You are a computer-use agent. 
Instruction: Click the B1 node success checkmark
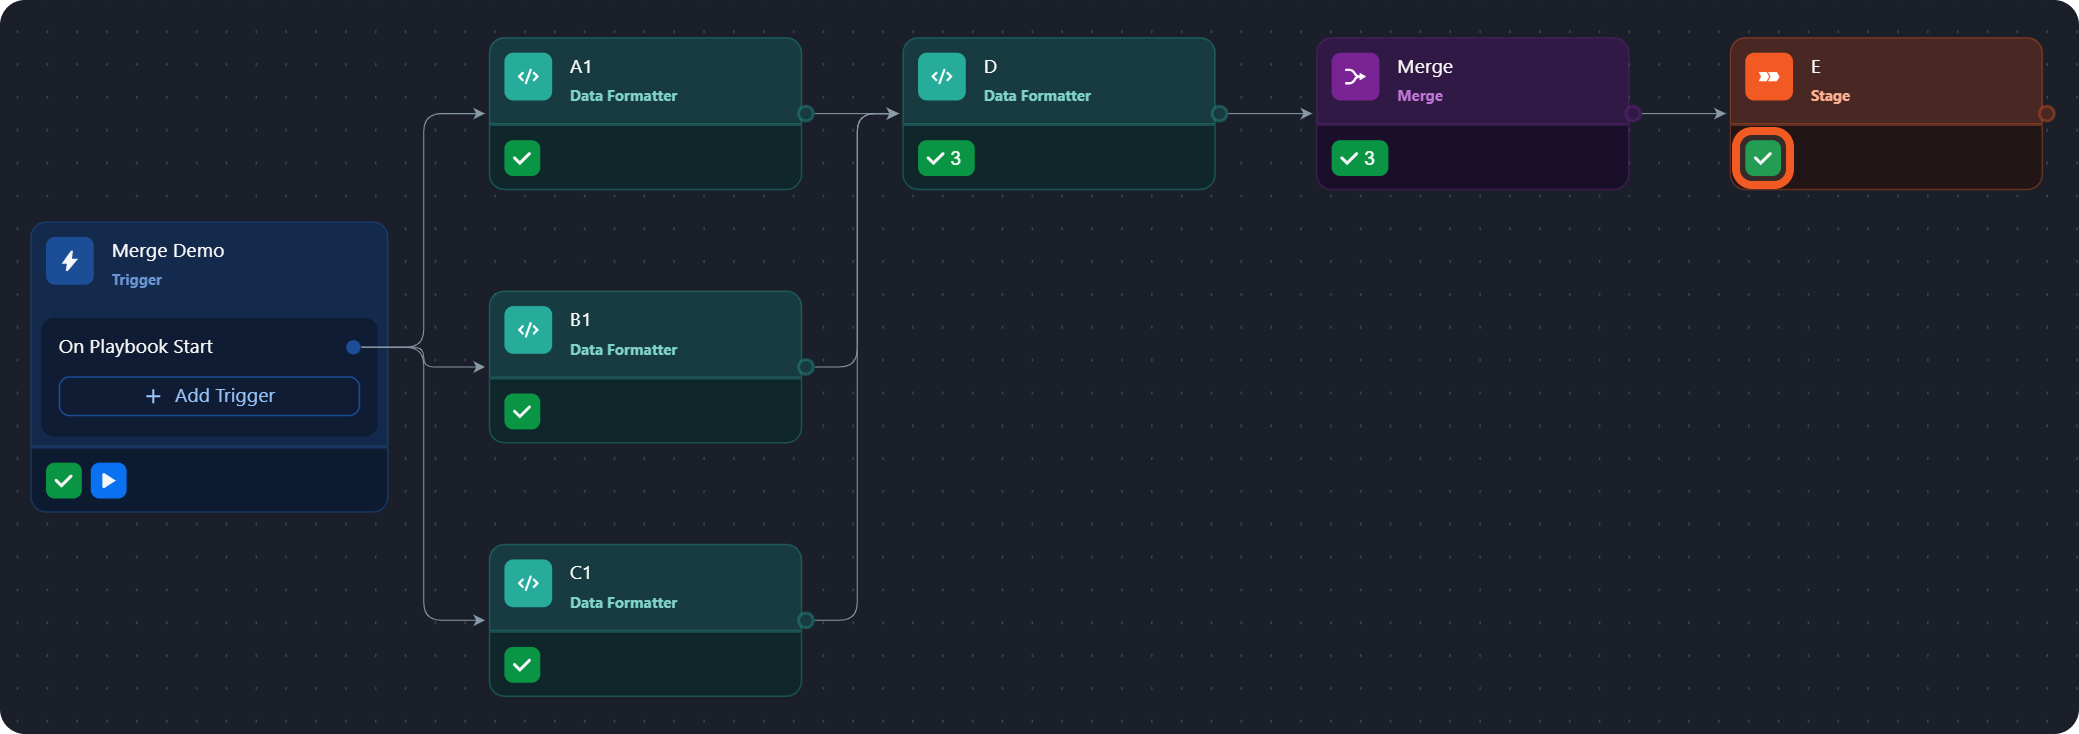pos(522,411)
